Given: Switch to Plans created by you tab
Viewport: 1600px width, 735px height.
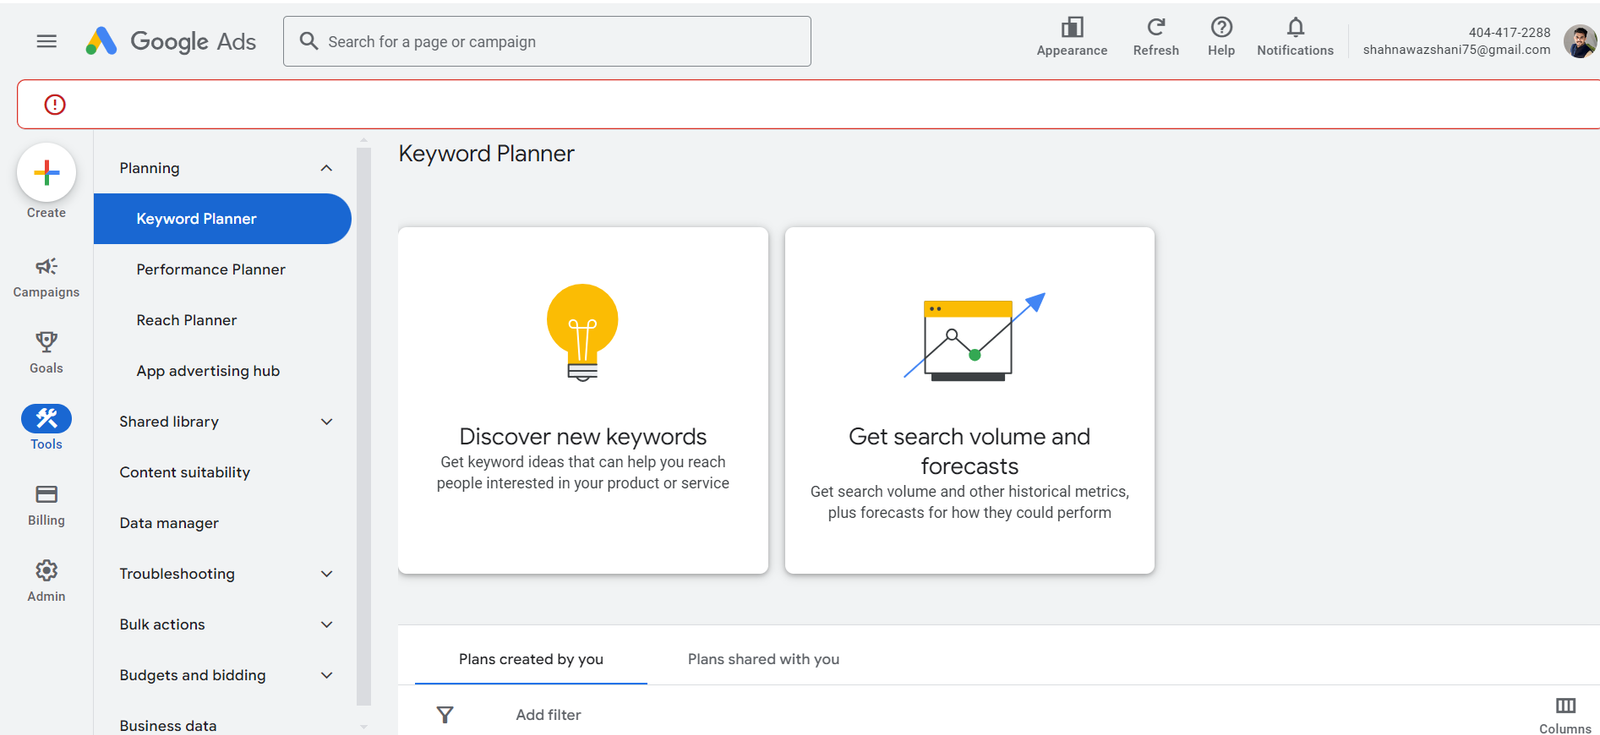Looking at the screenshot, I should coord(531,659).
